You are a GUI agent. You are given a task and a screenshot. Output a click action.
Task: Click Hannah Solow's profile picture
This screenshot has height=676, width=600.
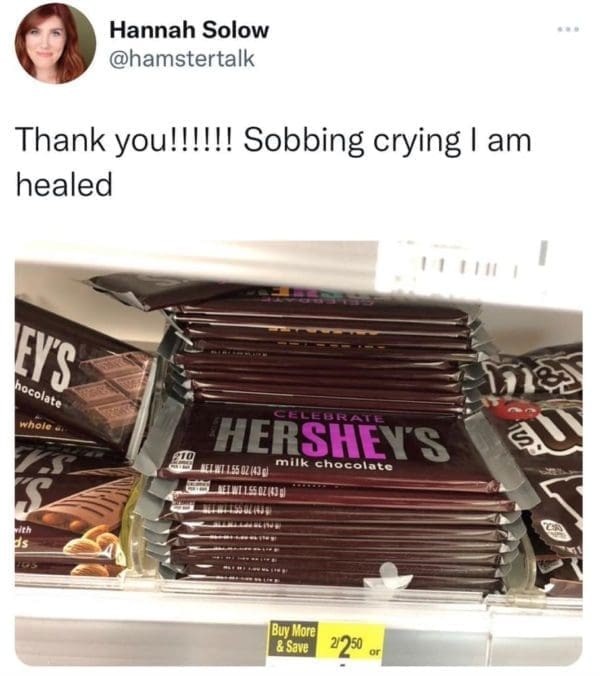(56, 43)
